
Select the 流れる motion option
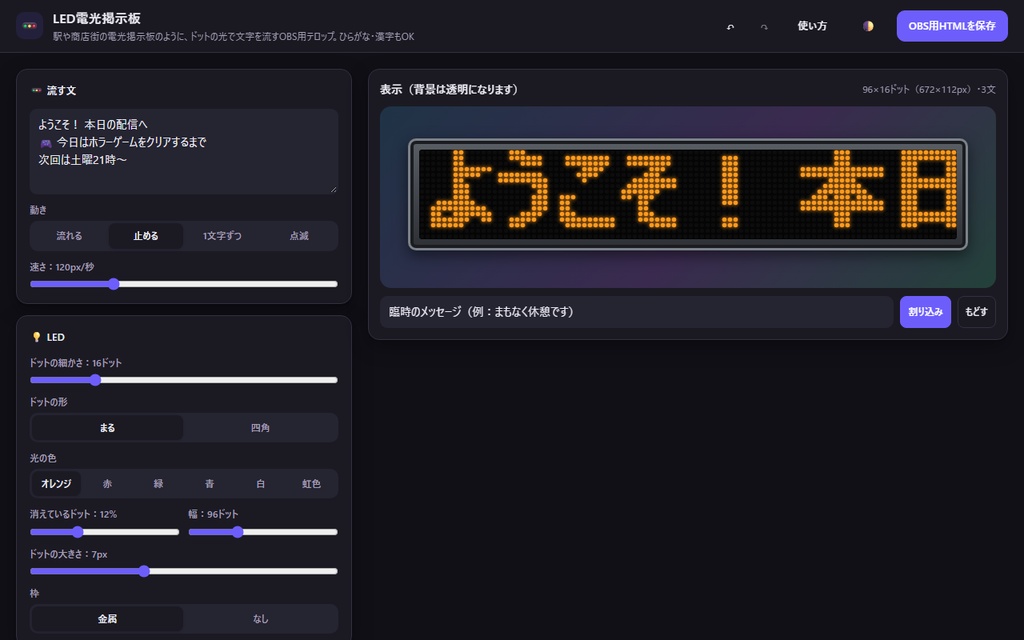69,236
